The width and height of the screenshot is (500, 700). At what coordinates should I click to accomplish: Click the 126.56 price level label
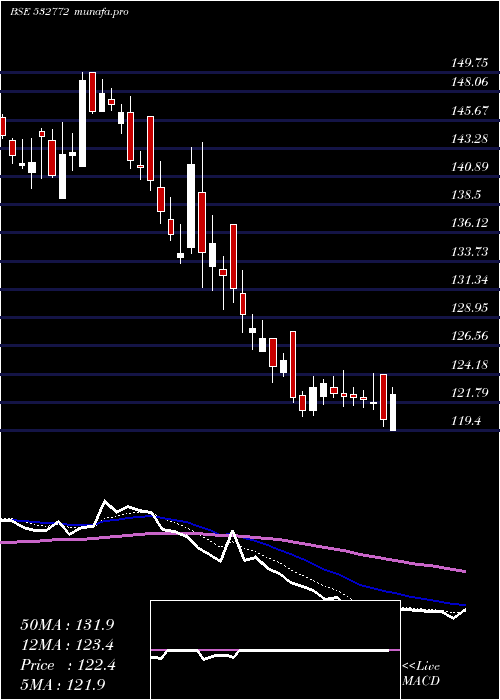(x=470, y=337)
